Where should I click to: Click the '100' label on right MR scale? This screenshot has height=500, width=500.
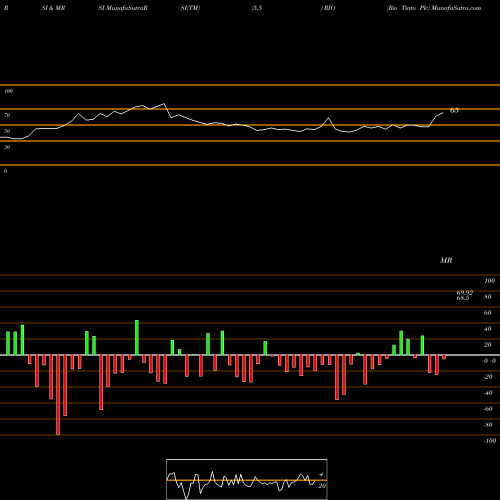pos(489,281)
